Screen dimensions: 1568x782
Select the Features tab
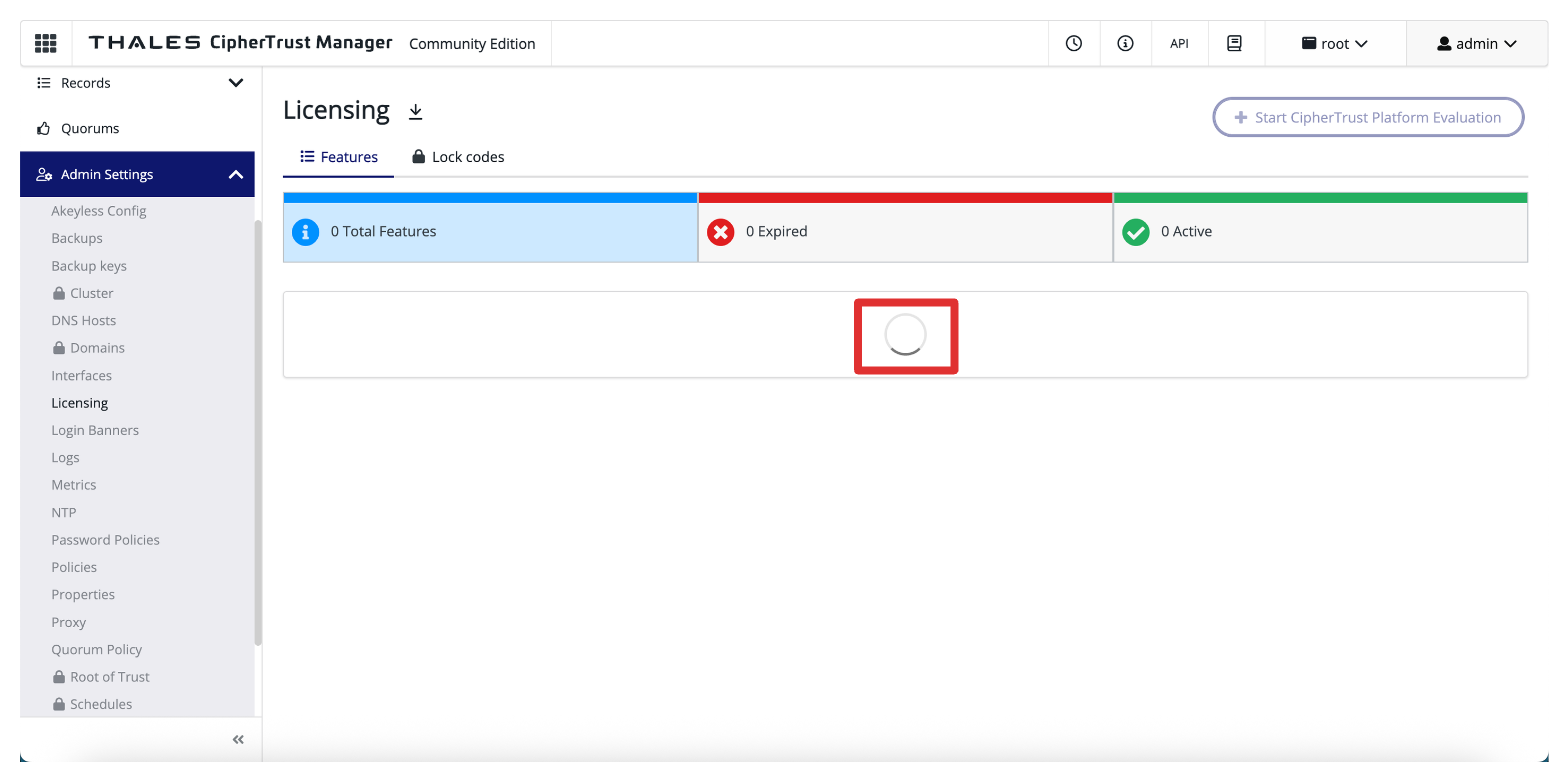coord(339,157)
